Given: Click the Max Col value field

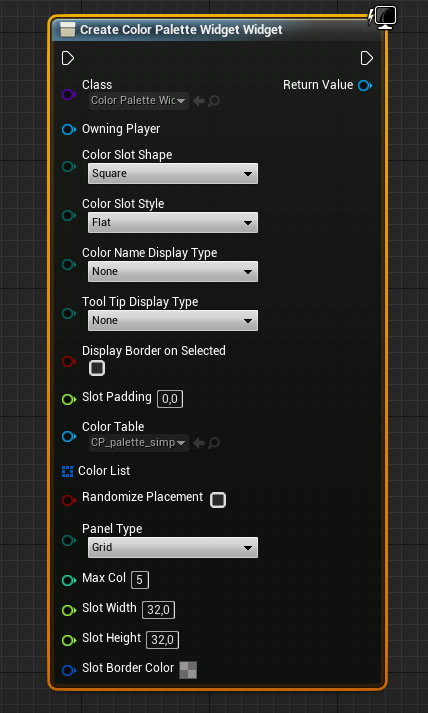Looking at the screenshot, I should (140, 580).
